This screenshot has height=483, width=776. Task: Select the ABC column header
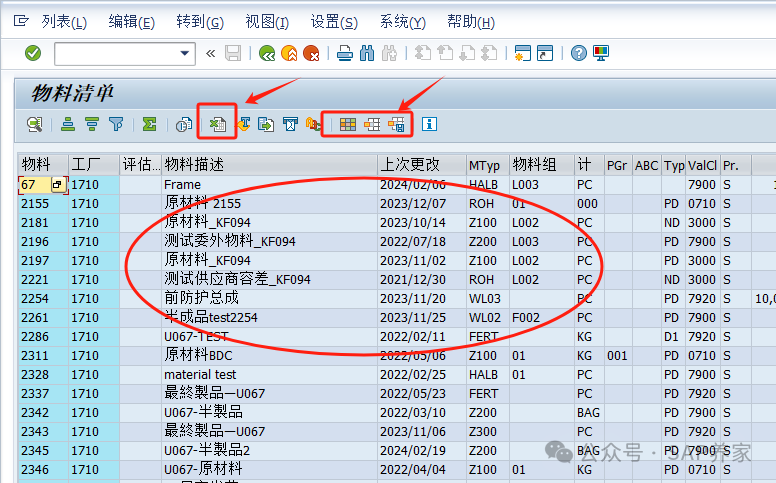tap(647, 164)
